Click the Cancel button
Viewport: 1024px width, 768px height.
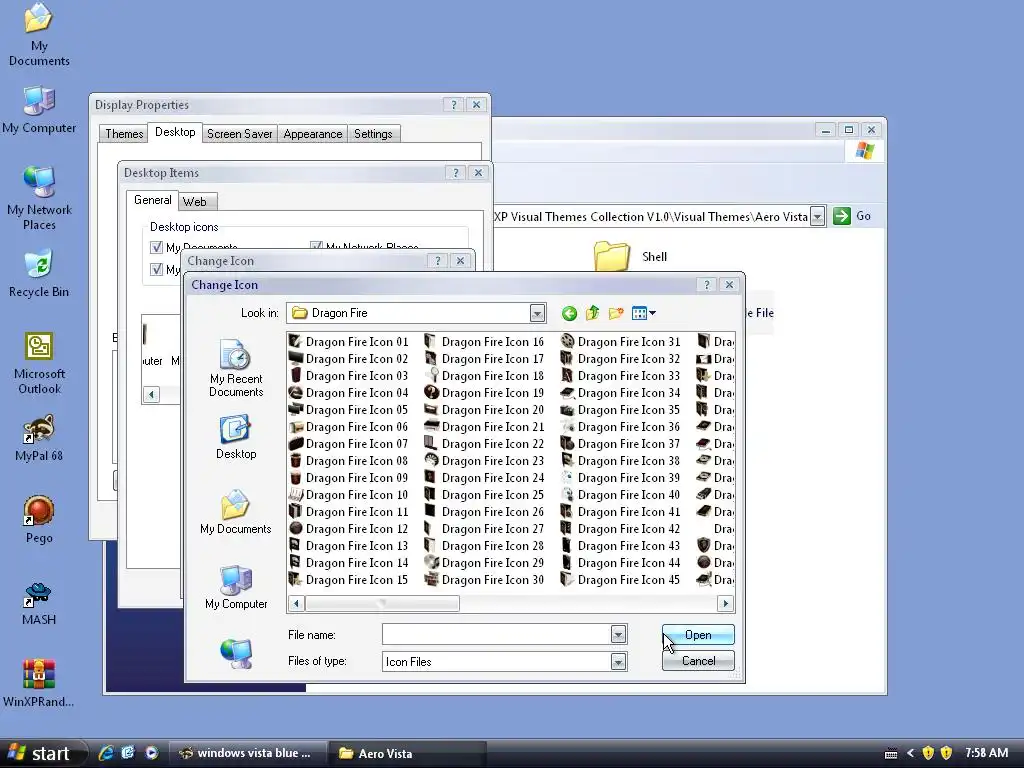pos(698,661)
